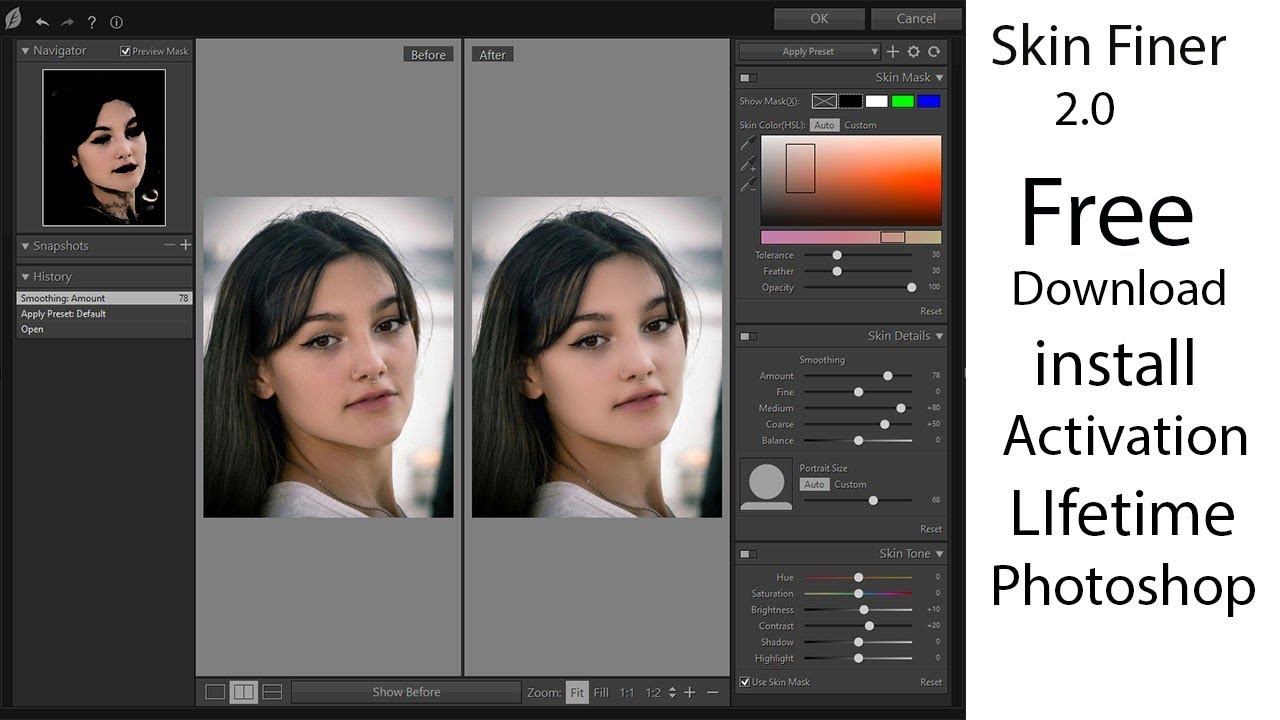Set zoom to 1:1
This screenshot has width=1280, height=720.
coord(627,692)
